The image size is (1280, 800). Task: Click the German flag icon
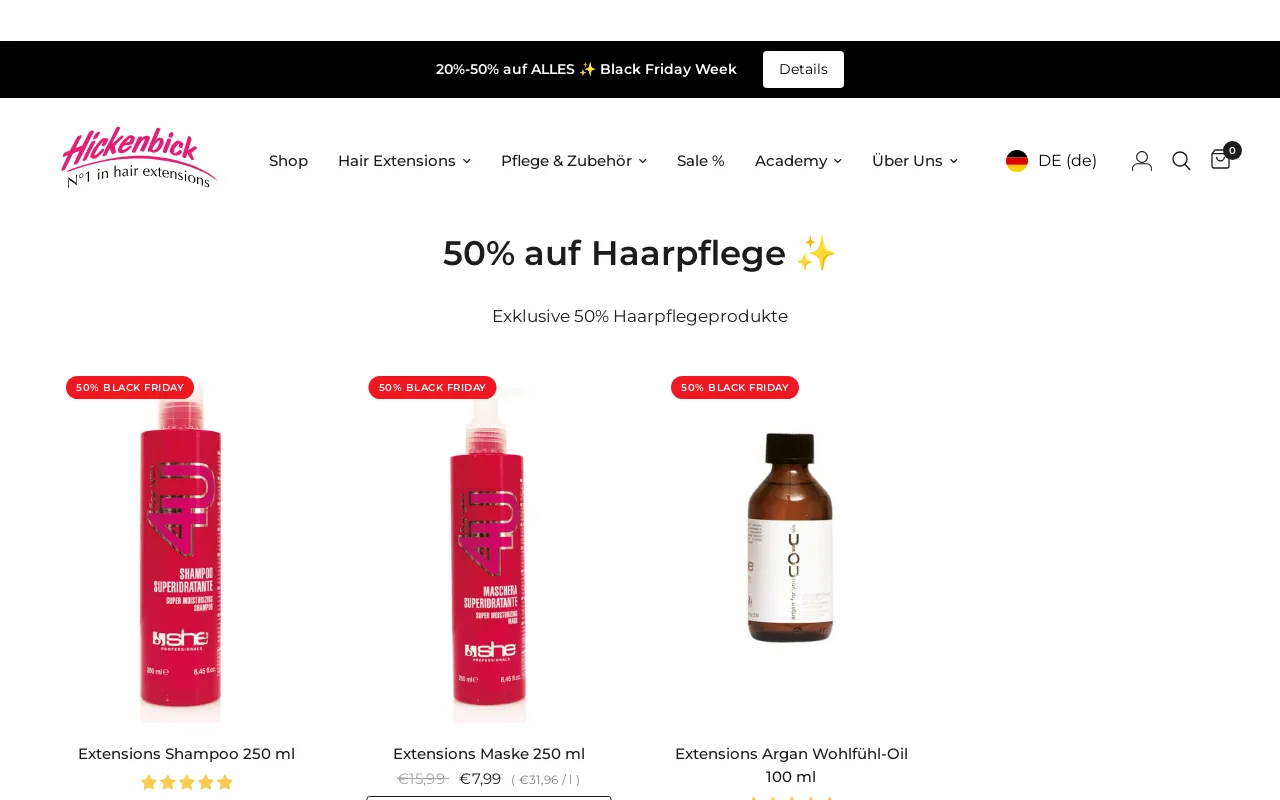click(x=1017, y=161)
